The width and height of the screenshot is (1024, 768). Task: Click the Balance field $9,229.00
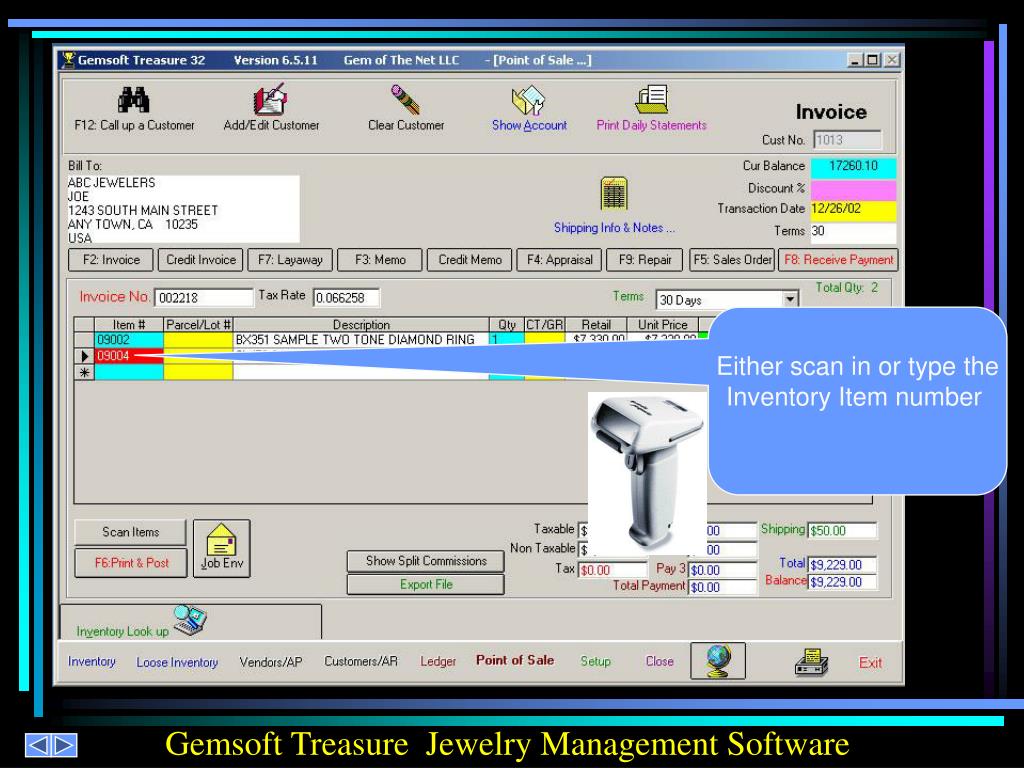[x=842, y=582]
